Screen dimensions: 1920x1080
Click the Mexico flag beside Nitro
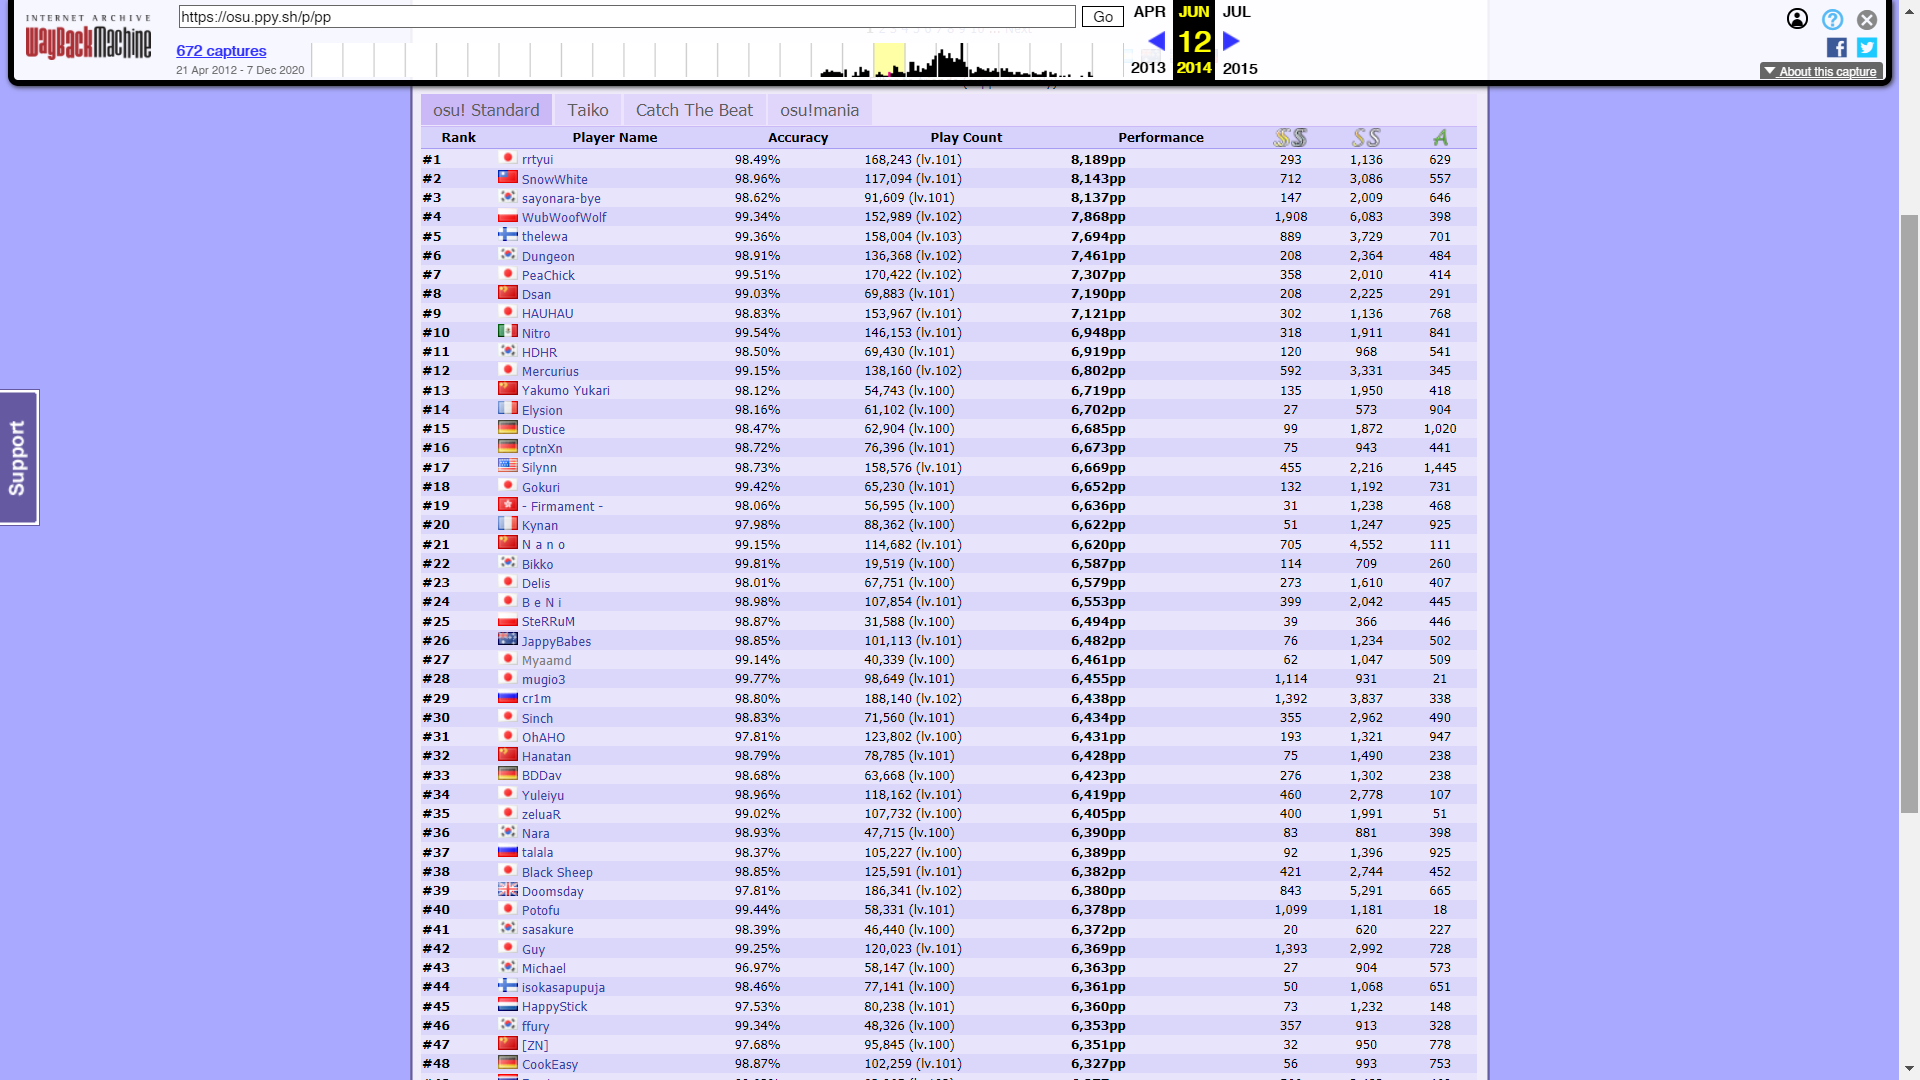point(508,331)
